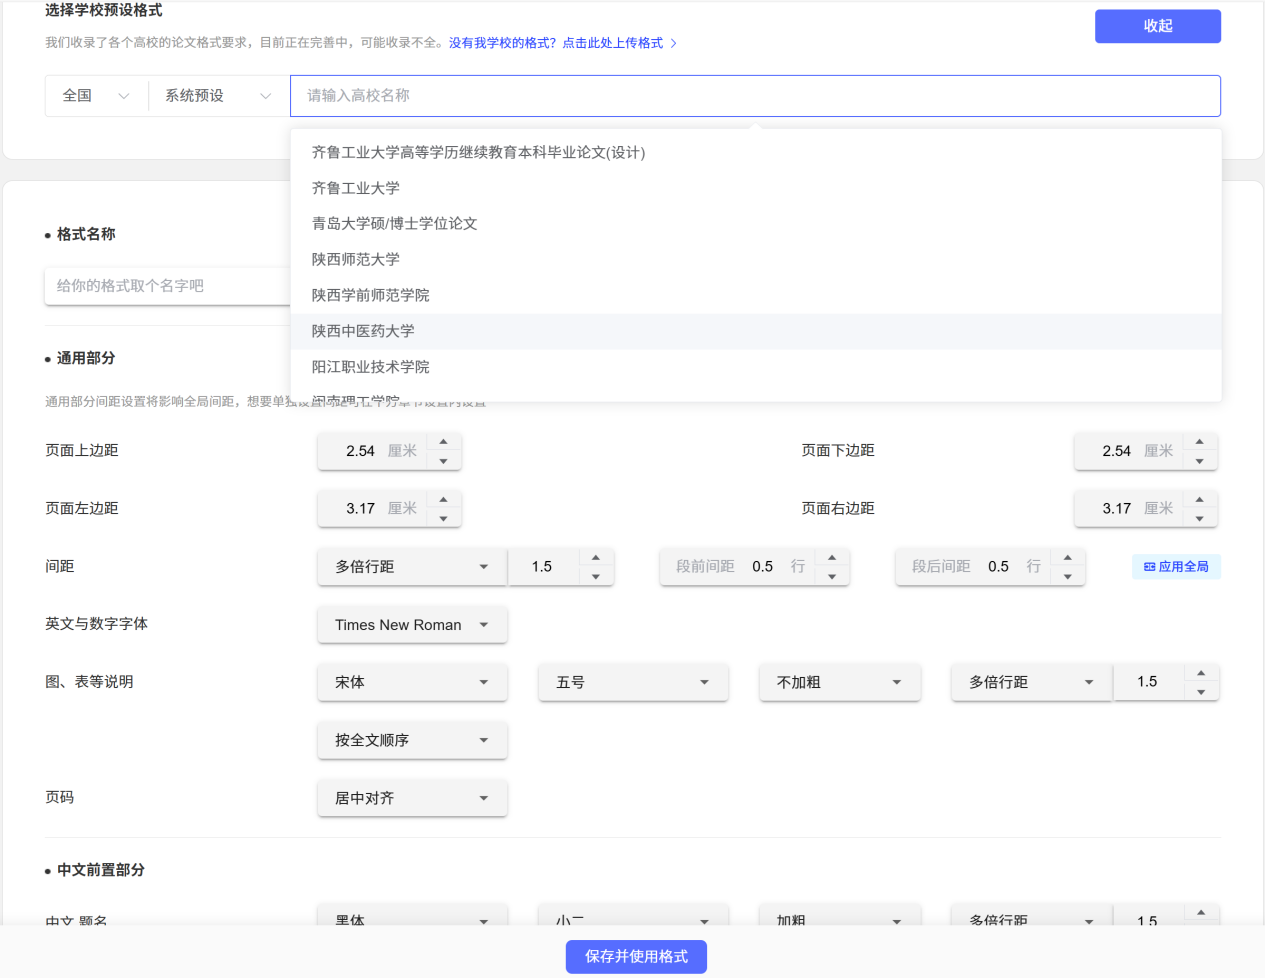Image resolution: width=1265 pixels, height=978 pixels.
Task: Decrease the 段前间距 value
Action: point(832,577)
